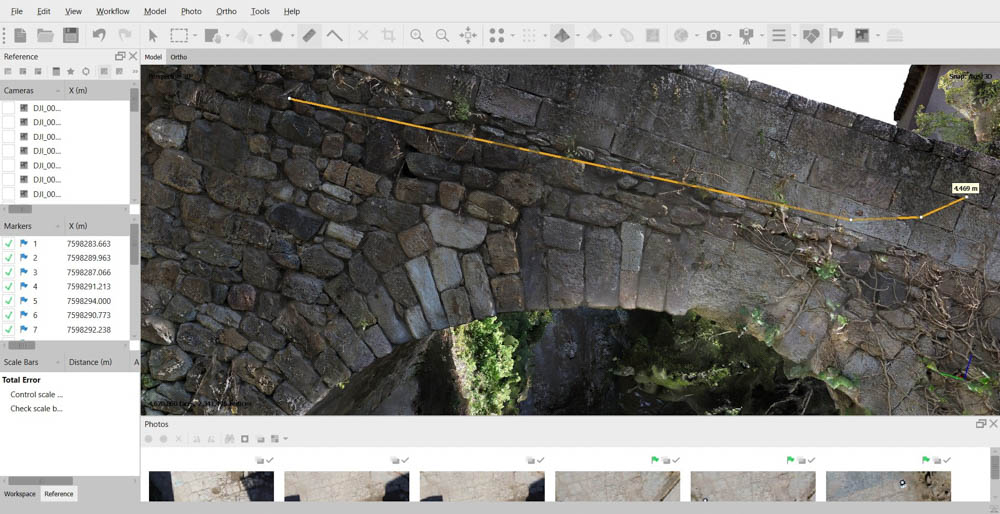Select the 'Control scale ...' row
Screen dimensions: 1000x514
(x=37, y=394)
